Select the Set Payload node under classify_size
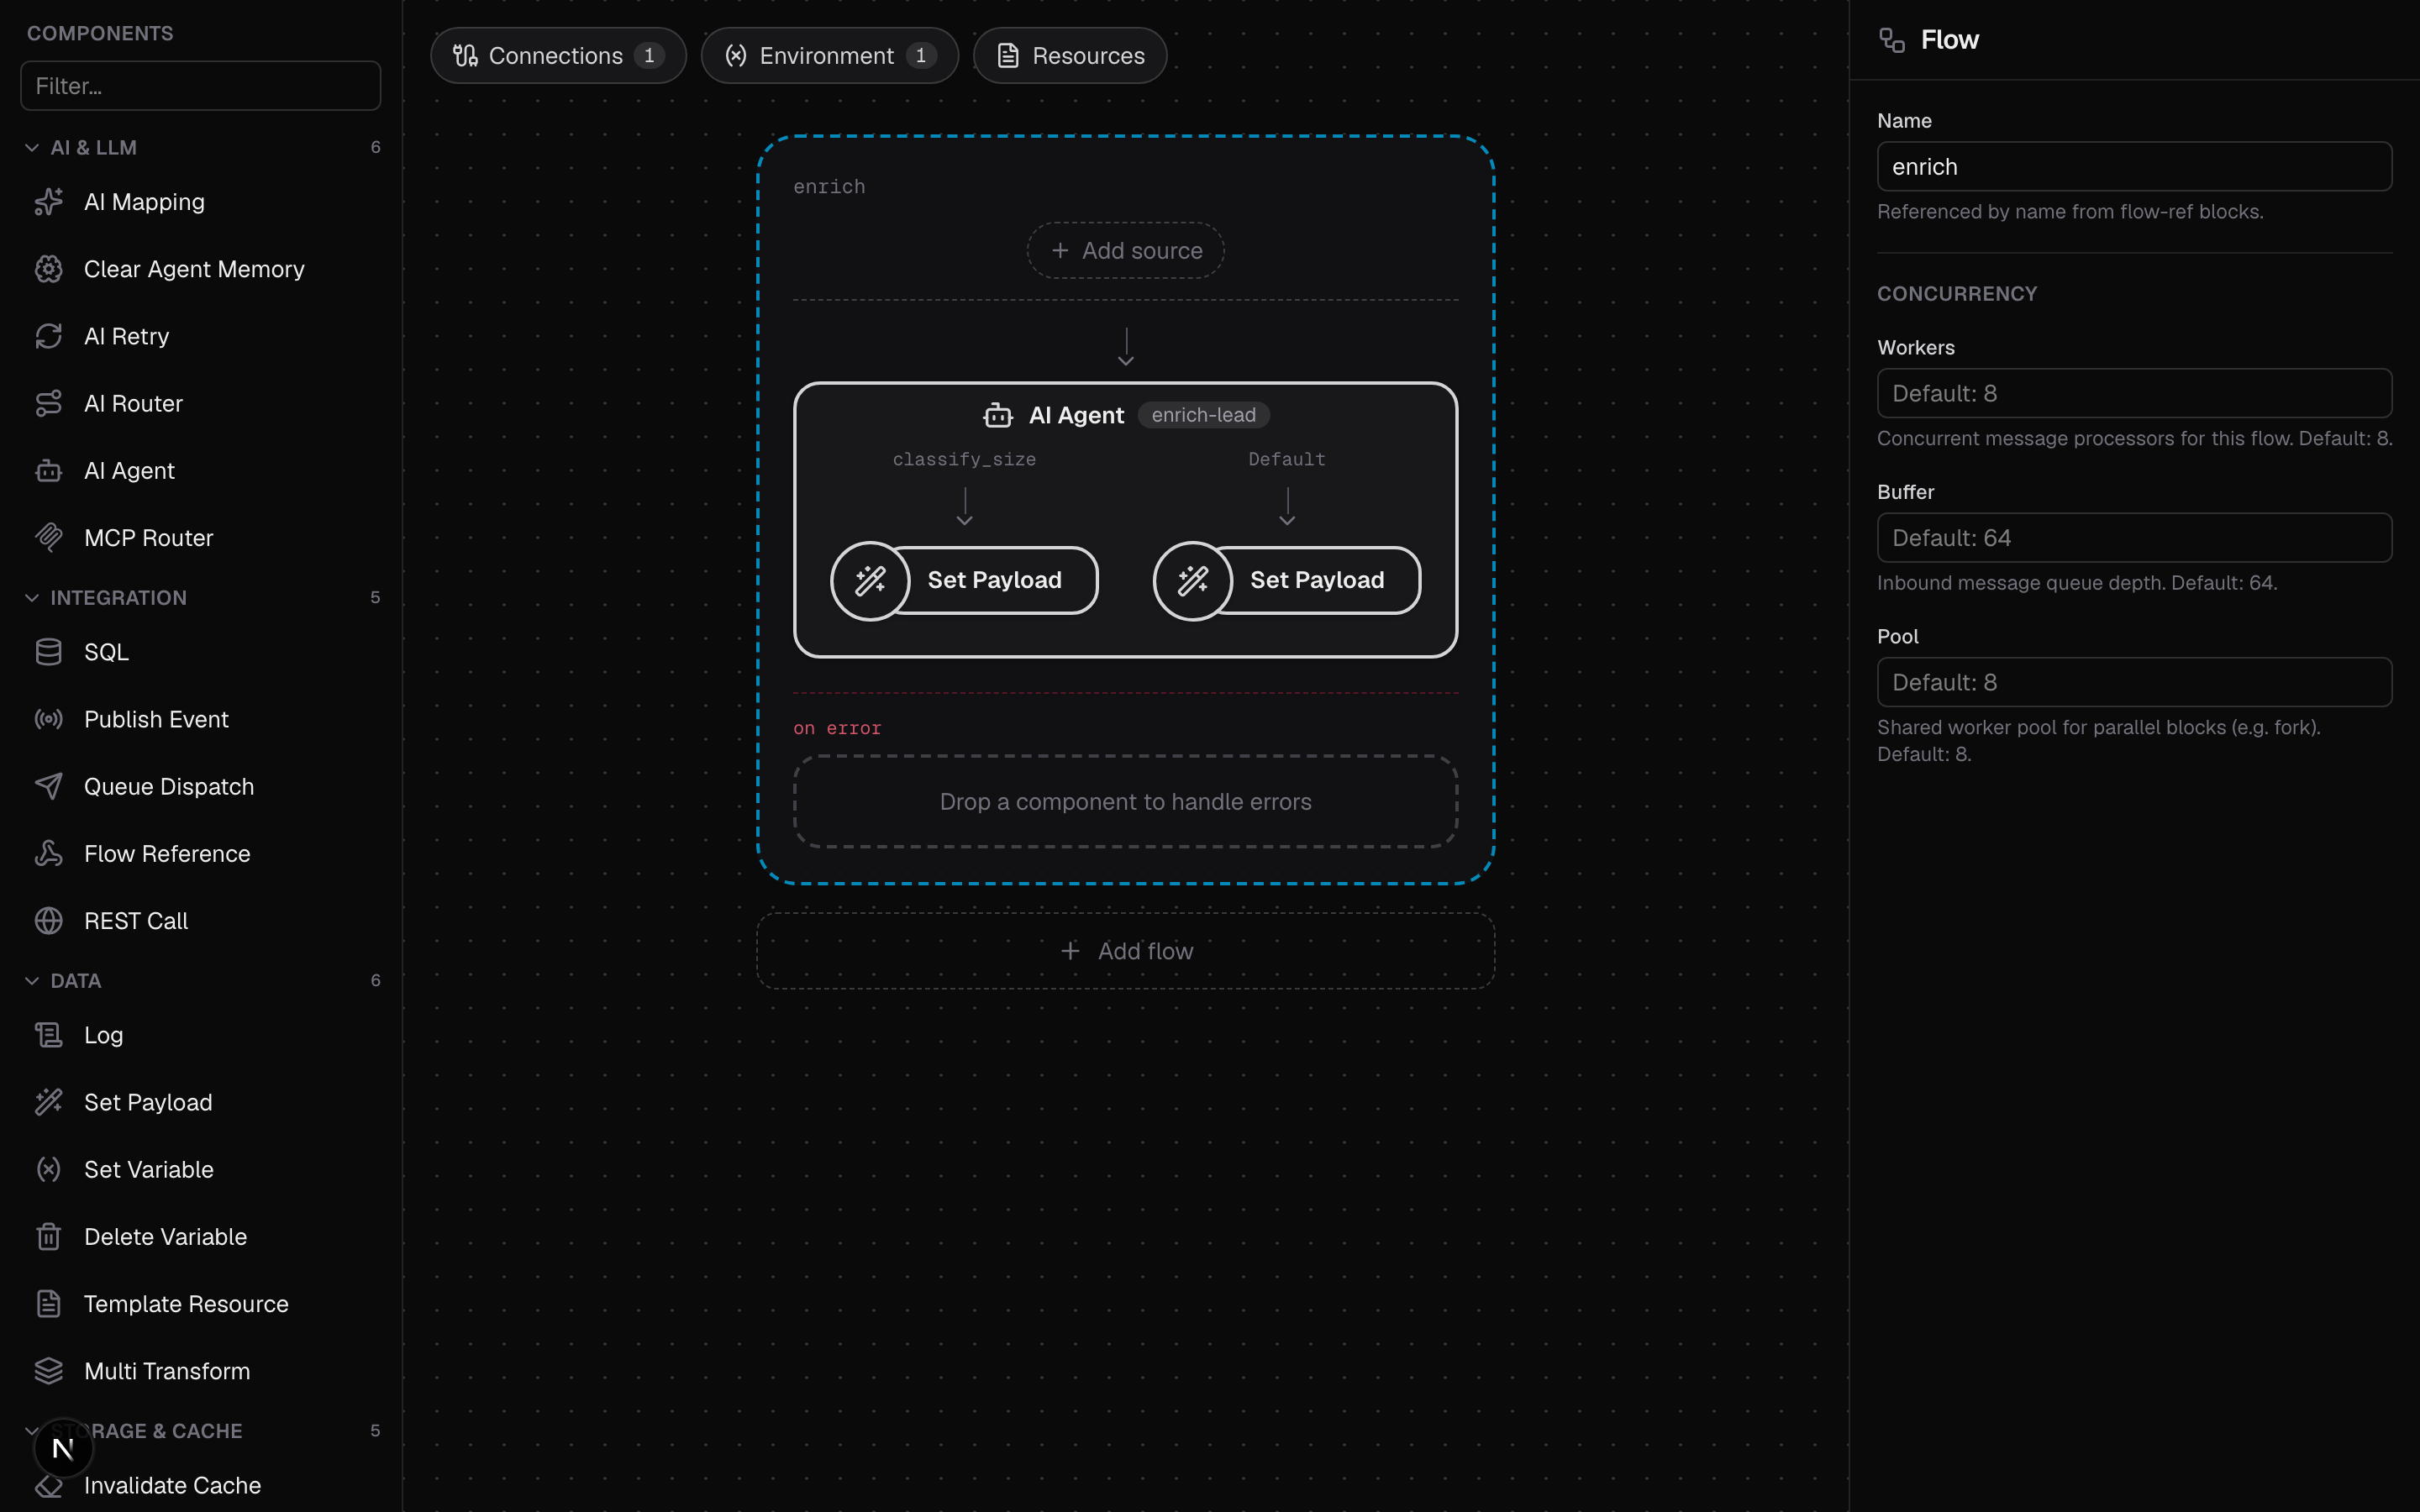This screenshot has width=2420, height=1512. 964,580
